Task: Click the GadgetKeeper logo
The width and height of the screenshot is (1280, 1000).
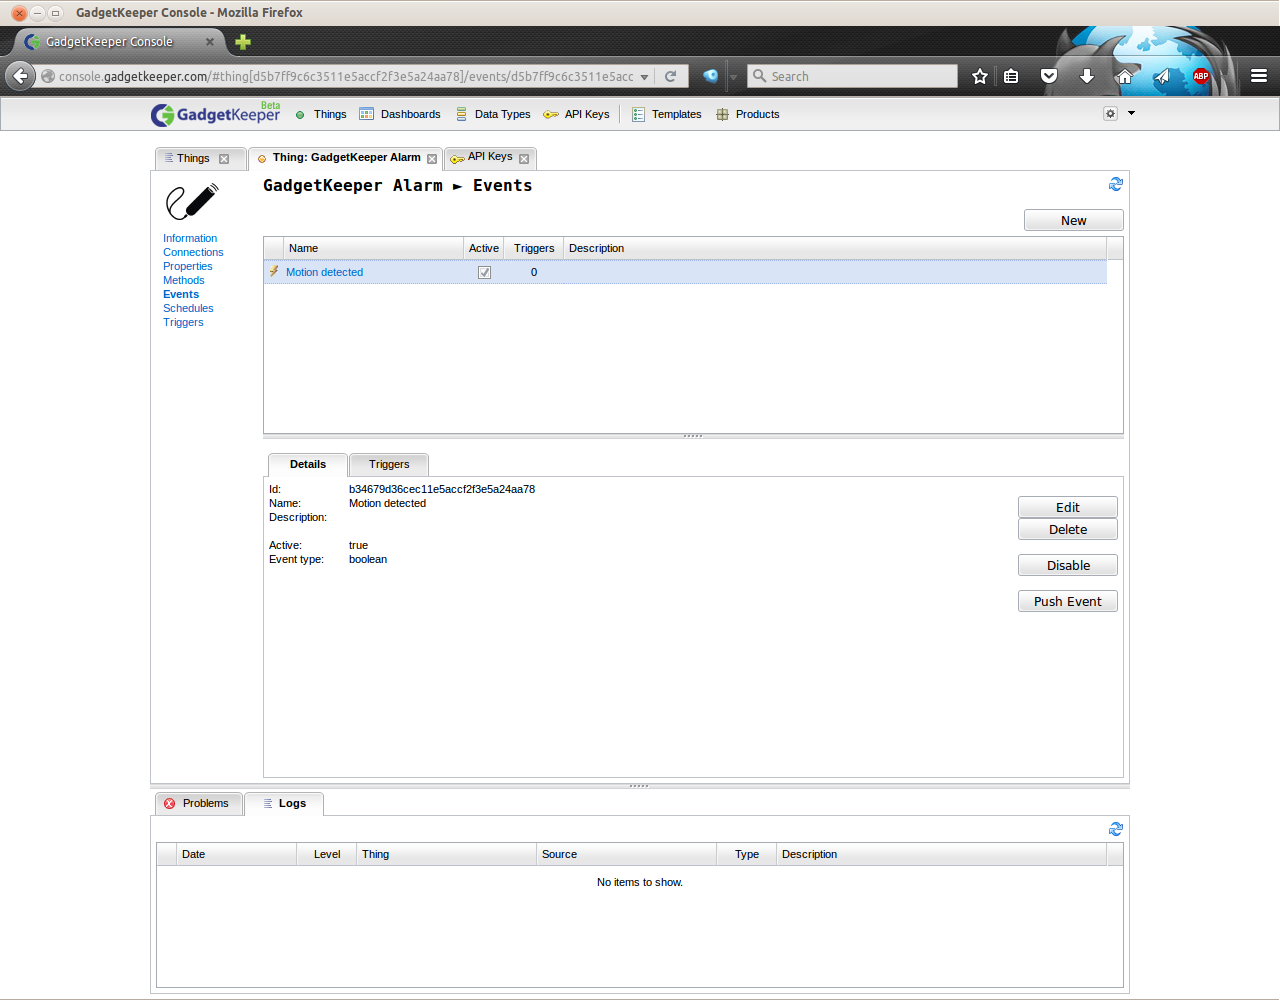Action: coord(215,114)
